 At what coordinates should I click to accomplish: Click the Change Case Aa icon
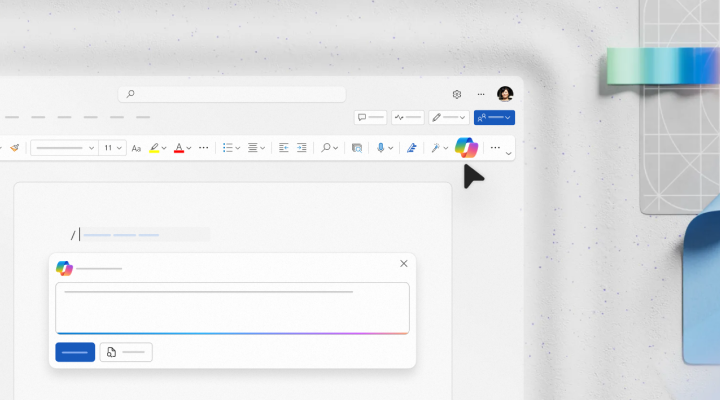(x=136, y=148)
